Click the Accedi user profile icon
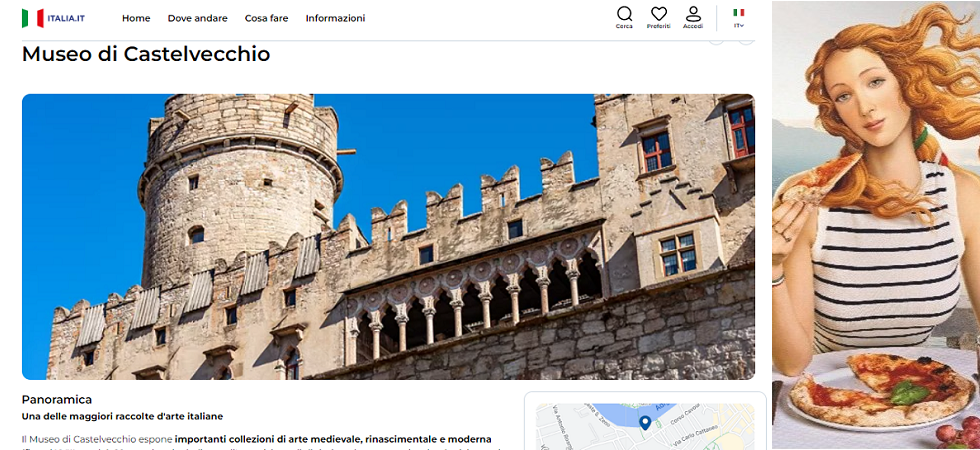The width and height of the screenshot is (980, 450). [692, 14]
